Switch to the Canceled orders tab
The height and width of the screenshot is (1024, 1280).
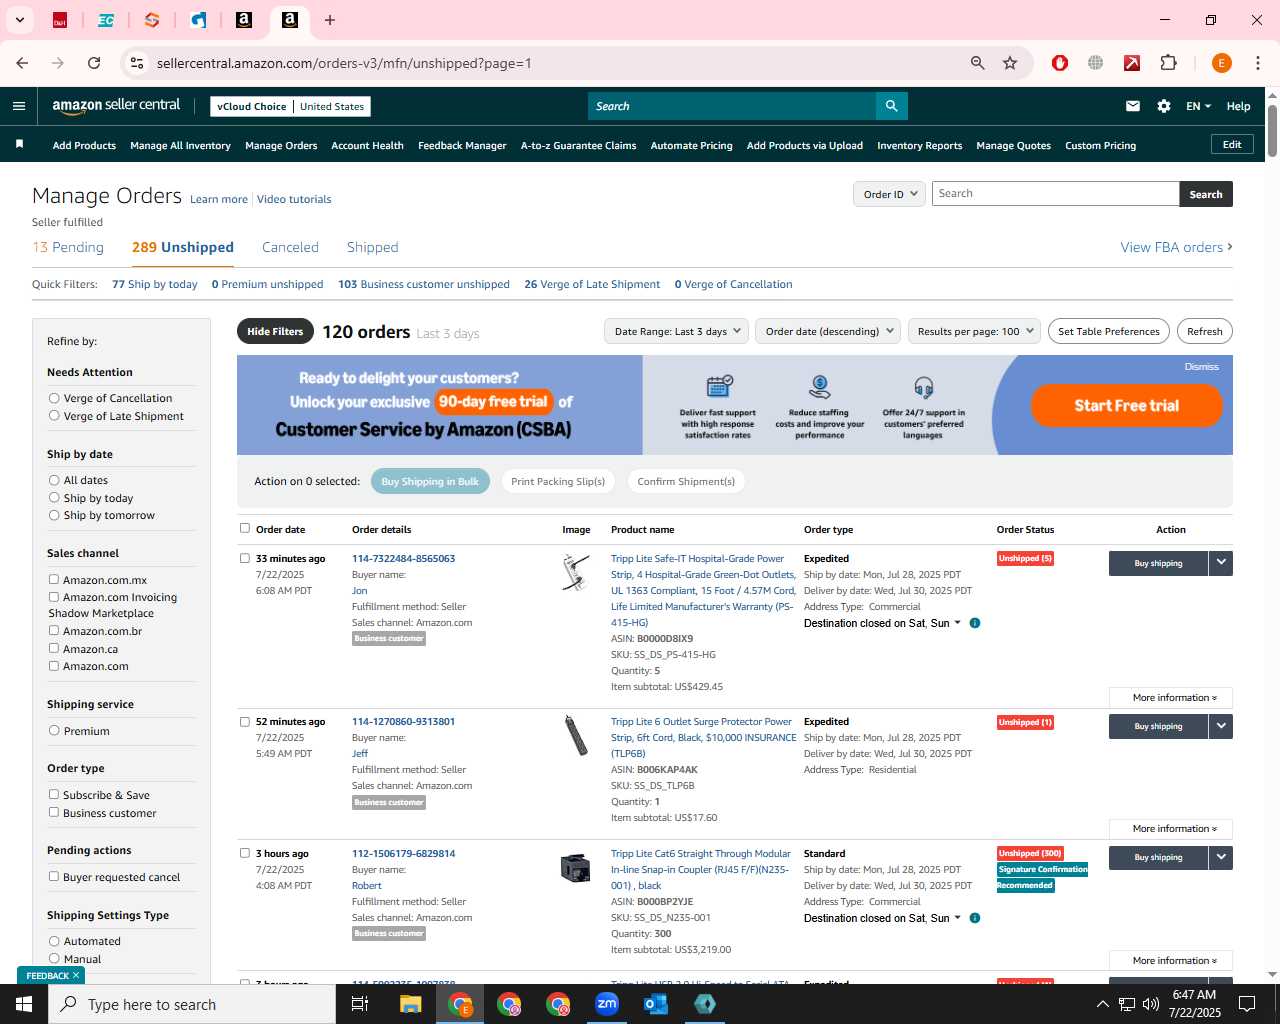(x=290, y=247)
